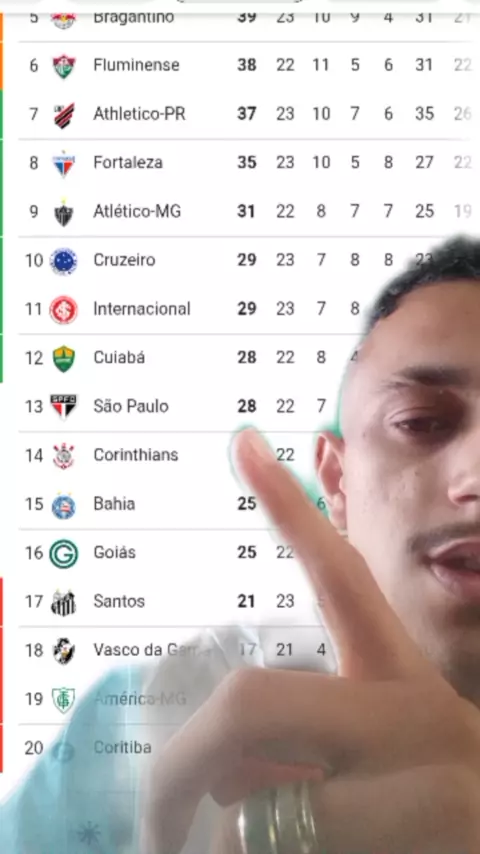Screen dimensions: 480x854
Task: Click the Fortaleza club crest
Action: point(64,163)
